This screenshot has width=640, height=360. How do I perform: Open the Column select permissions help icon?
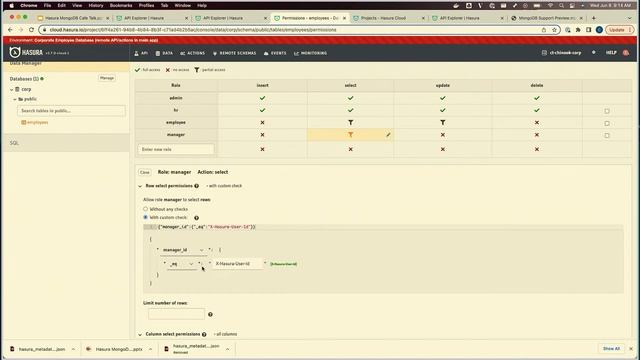[x=204, y=334]
